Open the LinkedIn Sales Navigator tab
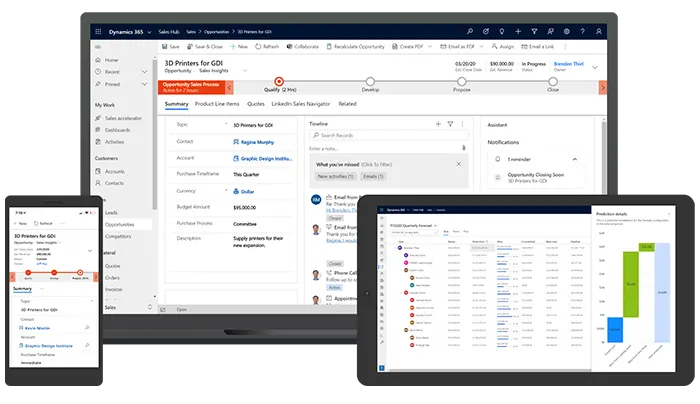The height and width of the screenshot is (404, 700). point(302,103)
